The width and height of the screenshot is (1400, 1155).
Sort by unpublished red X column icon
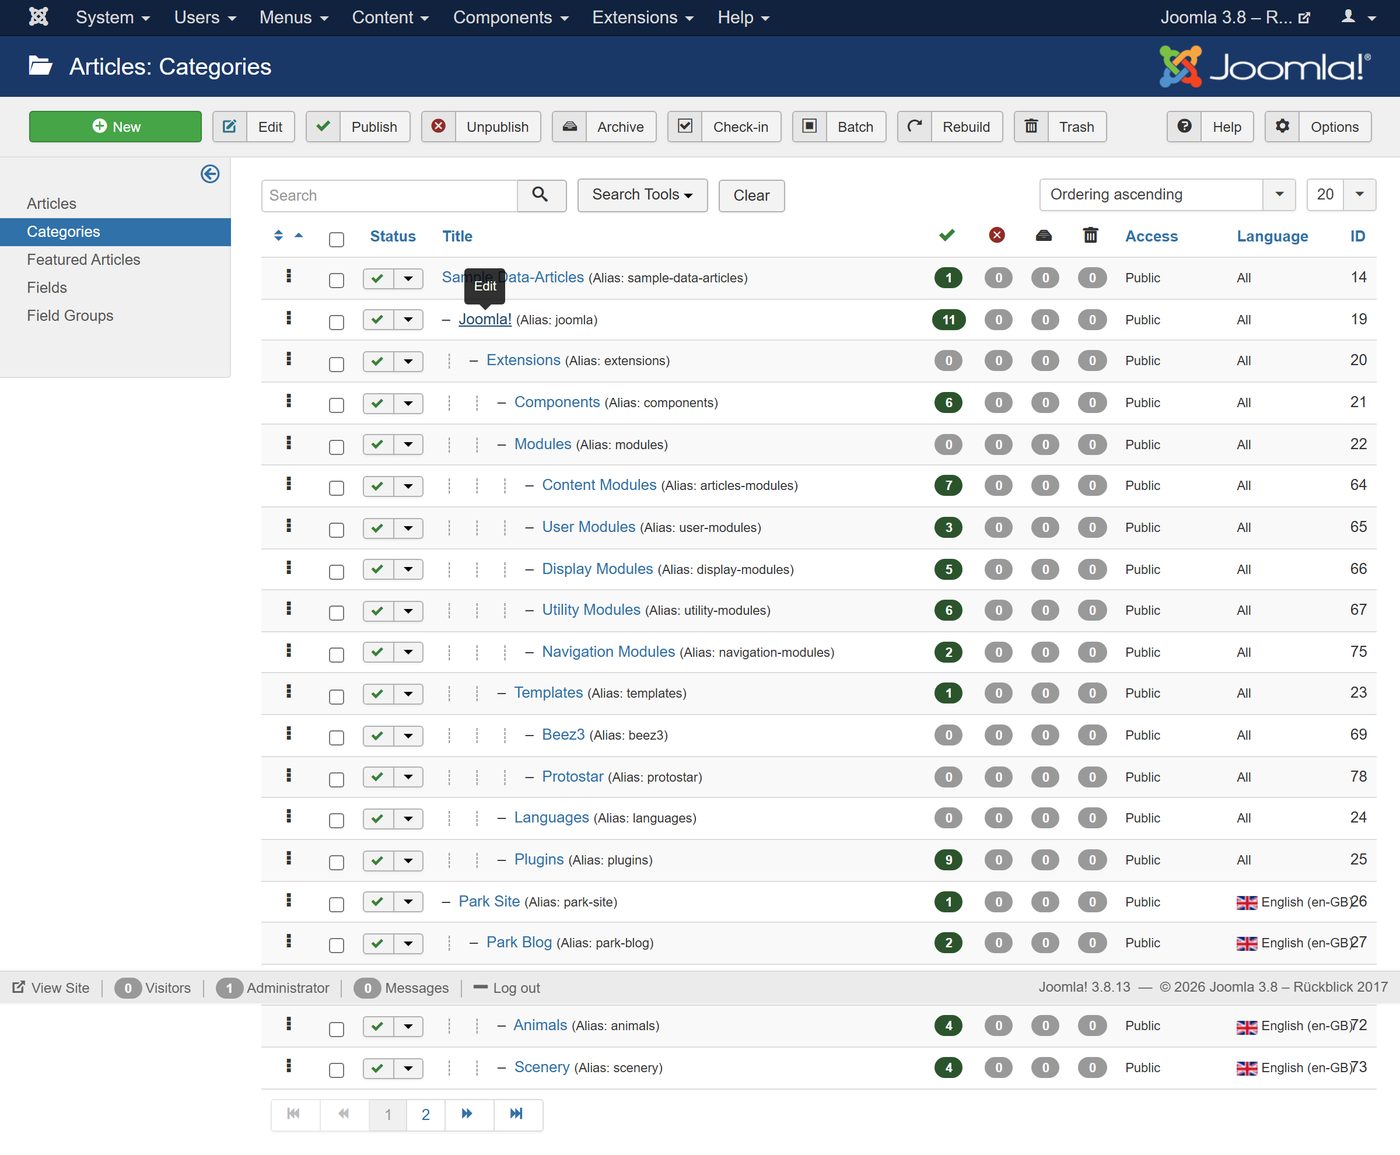(997, 235)
